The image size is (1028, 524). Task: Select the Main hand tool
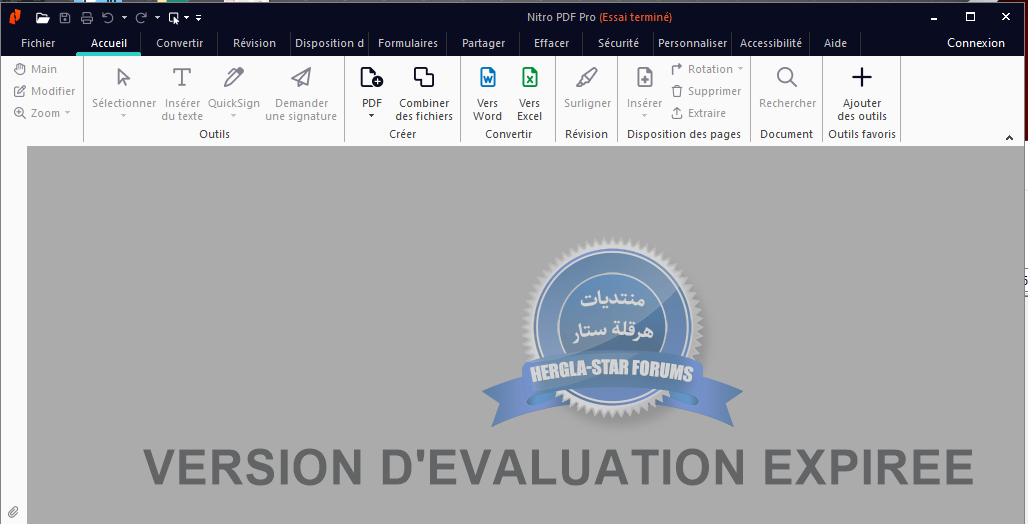(35, 69)
